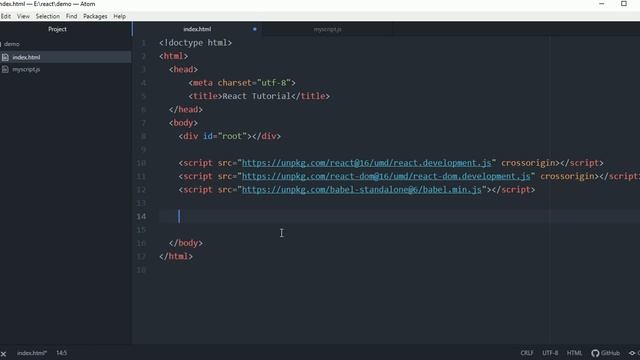Click the modified dot on index.html tab

[254, 29]
